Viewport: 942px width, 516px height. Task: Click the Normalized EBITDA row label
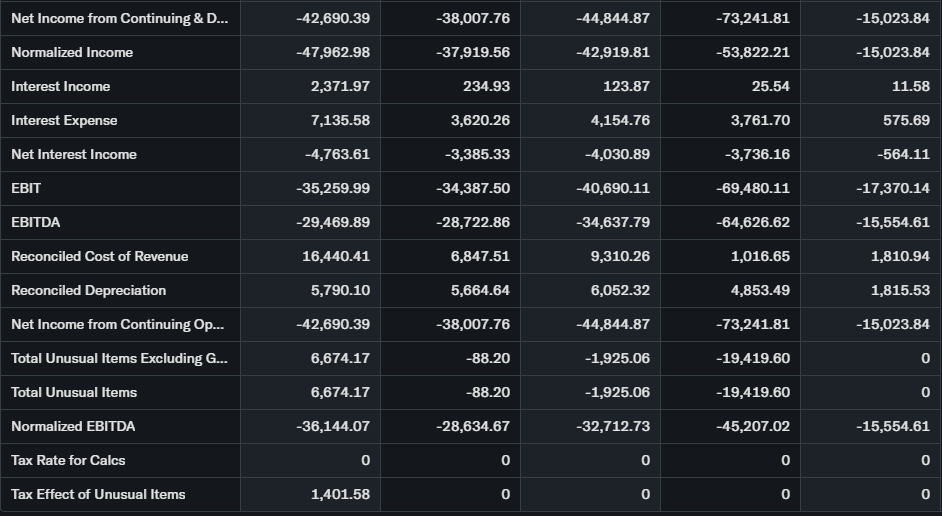click(73, 426)
